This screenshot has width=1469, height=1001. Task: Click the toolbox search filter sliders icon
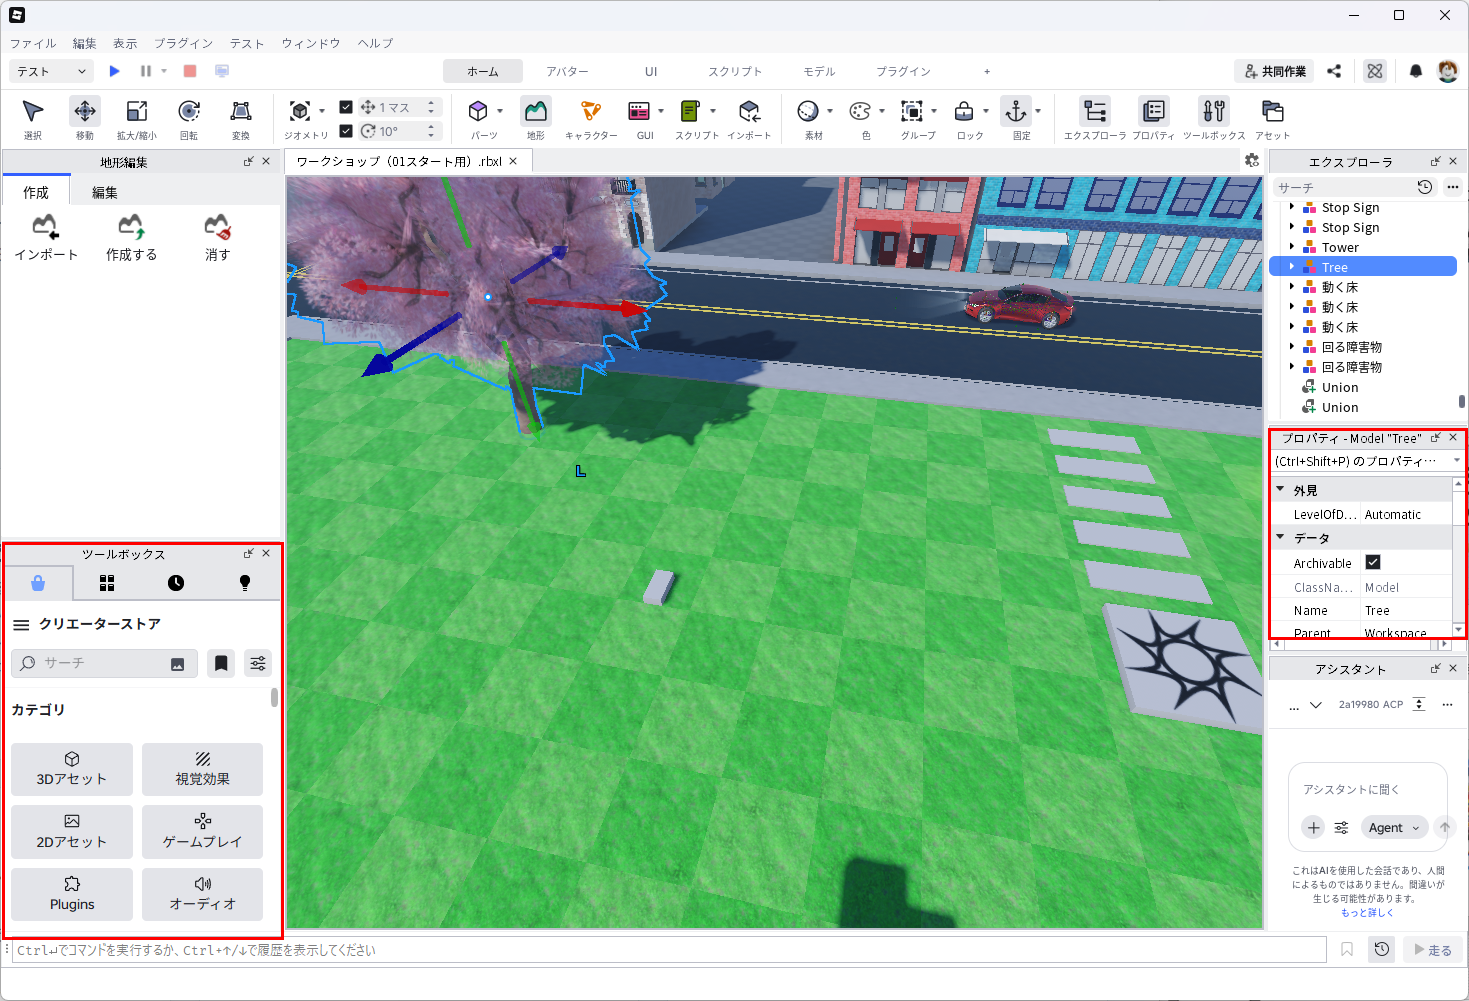point(258,663)
